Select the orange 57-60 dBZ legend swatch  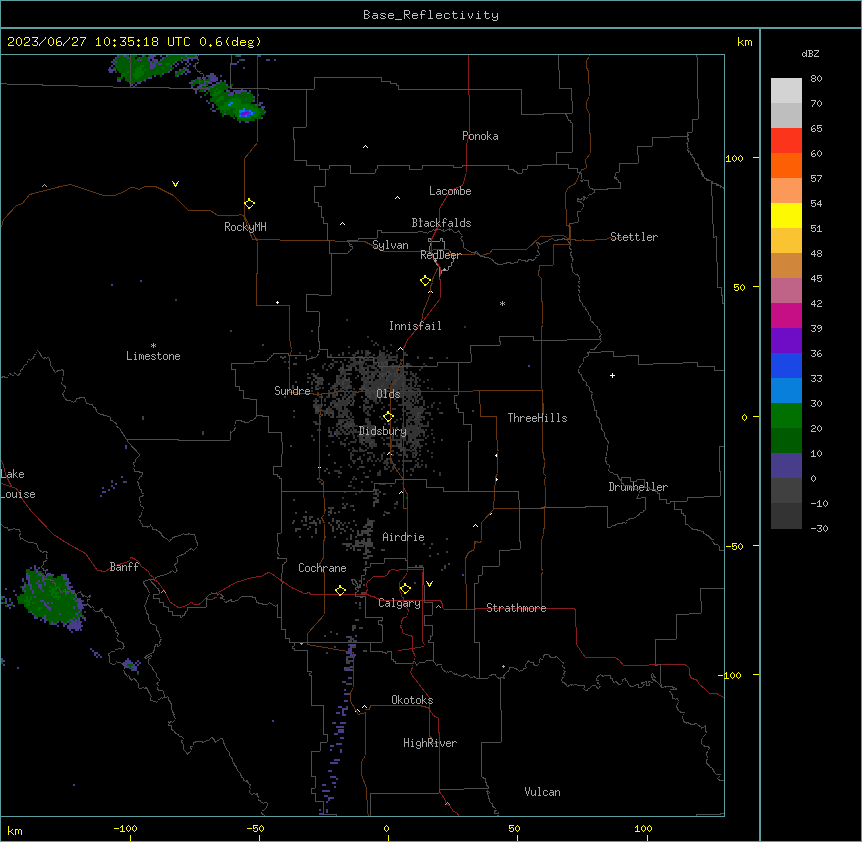(786, 165)
